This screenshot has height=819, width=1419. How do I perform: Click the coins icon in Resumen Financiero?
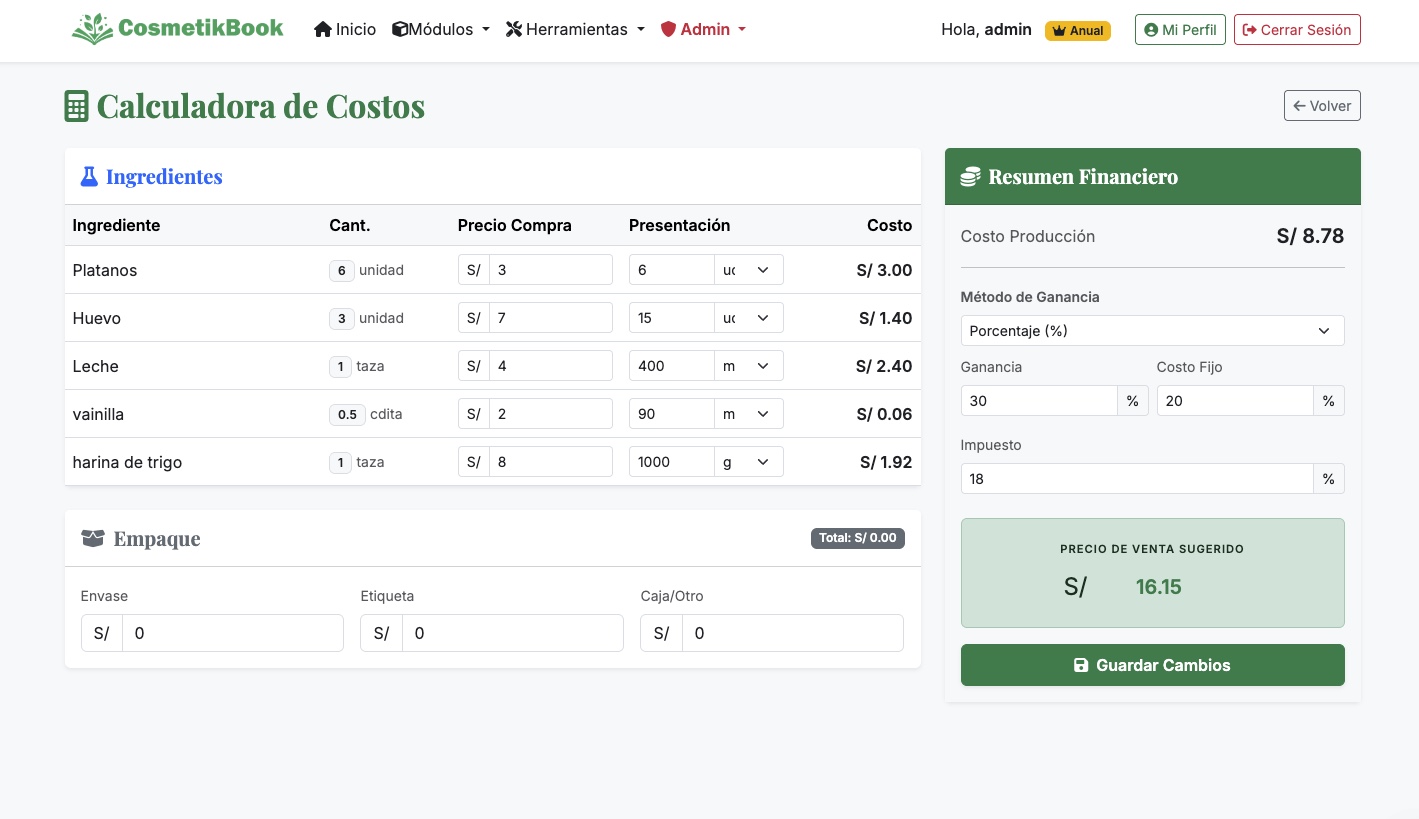tap(970, 177)
